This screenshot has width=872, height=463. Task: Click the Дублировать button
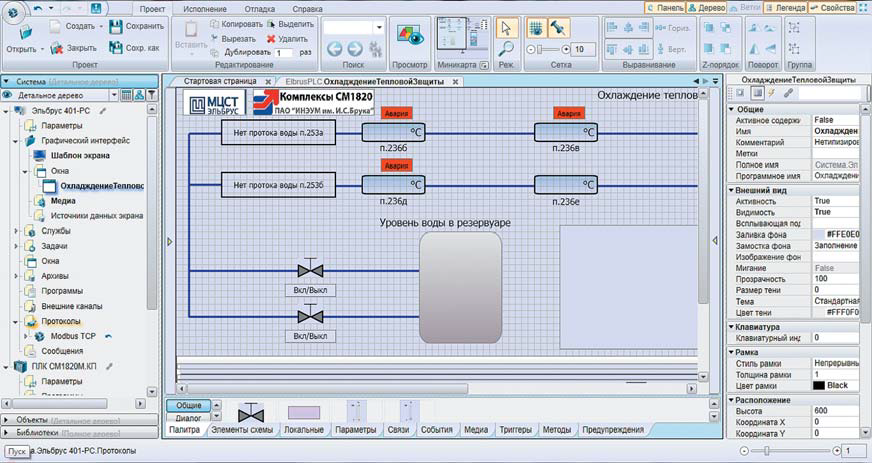[x=241, y=52]
